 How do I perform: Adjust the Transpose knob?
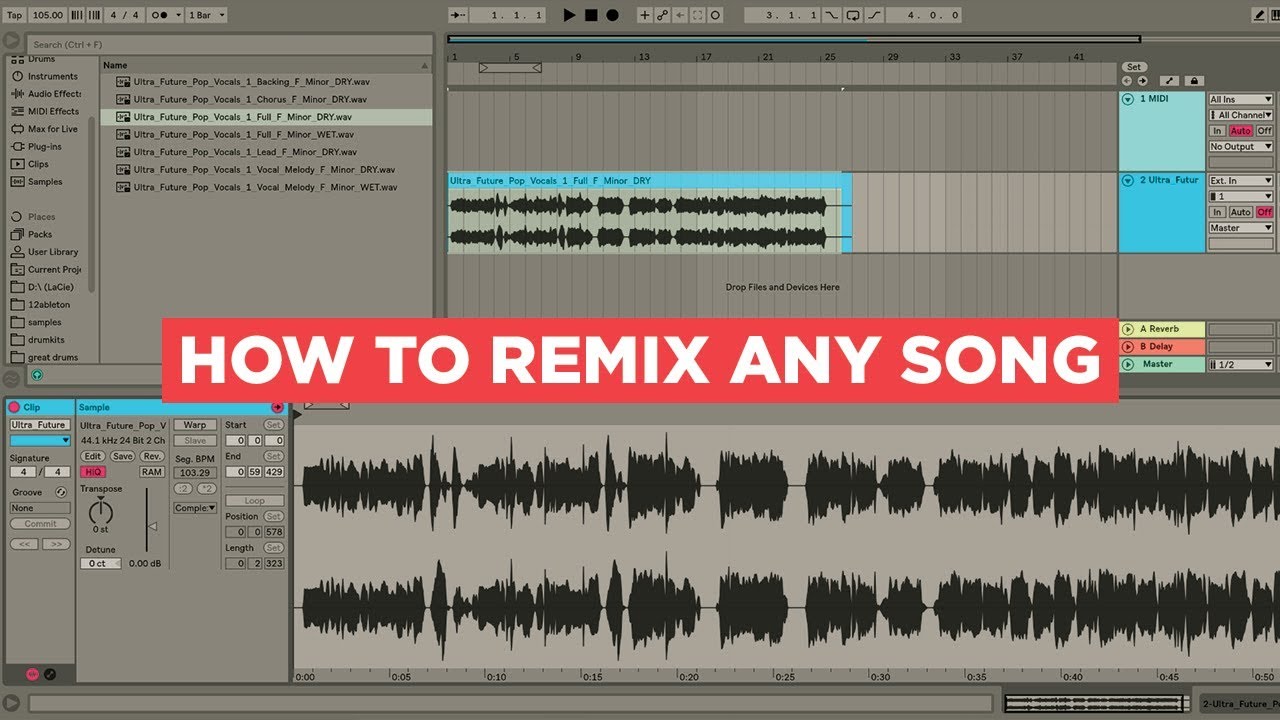pos(101,512)
